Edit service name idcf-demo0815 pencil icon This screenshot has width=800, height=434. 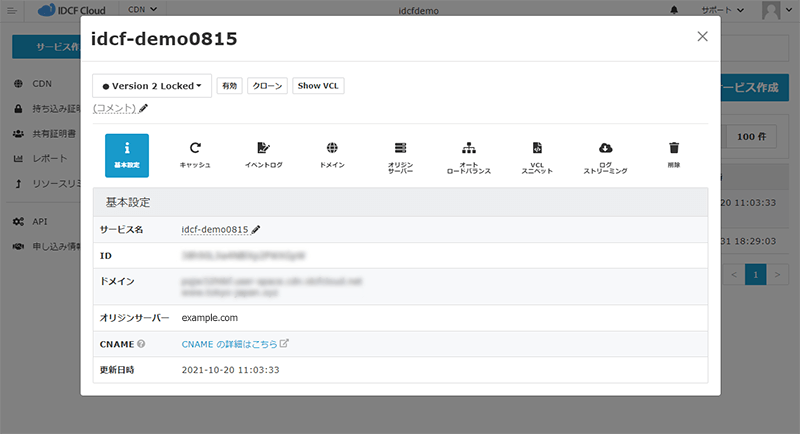click(x=255, y=229)
